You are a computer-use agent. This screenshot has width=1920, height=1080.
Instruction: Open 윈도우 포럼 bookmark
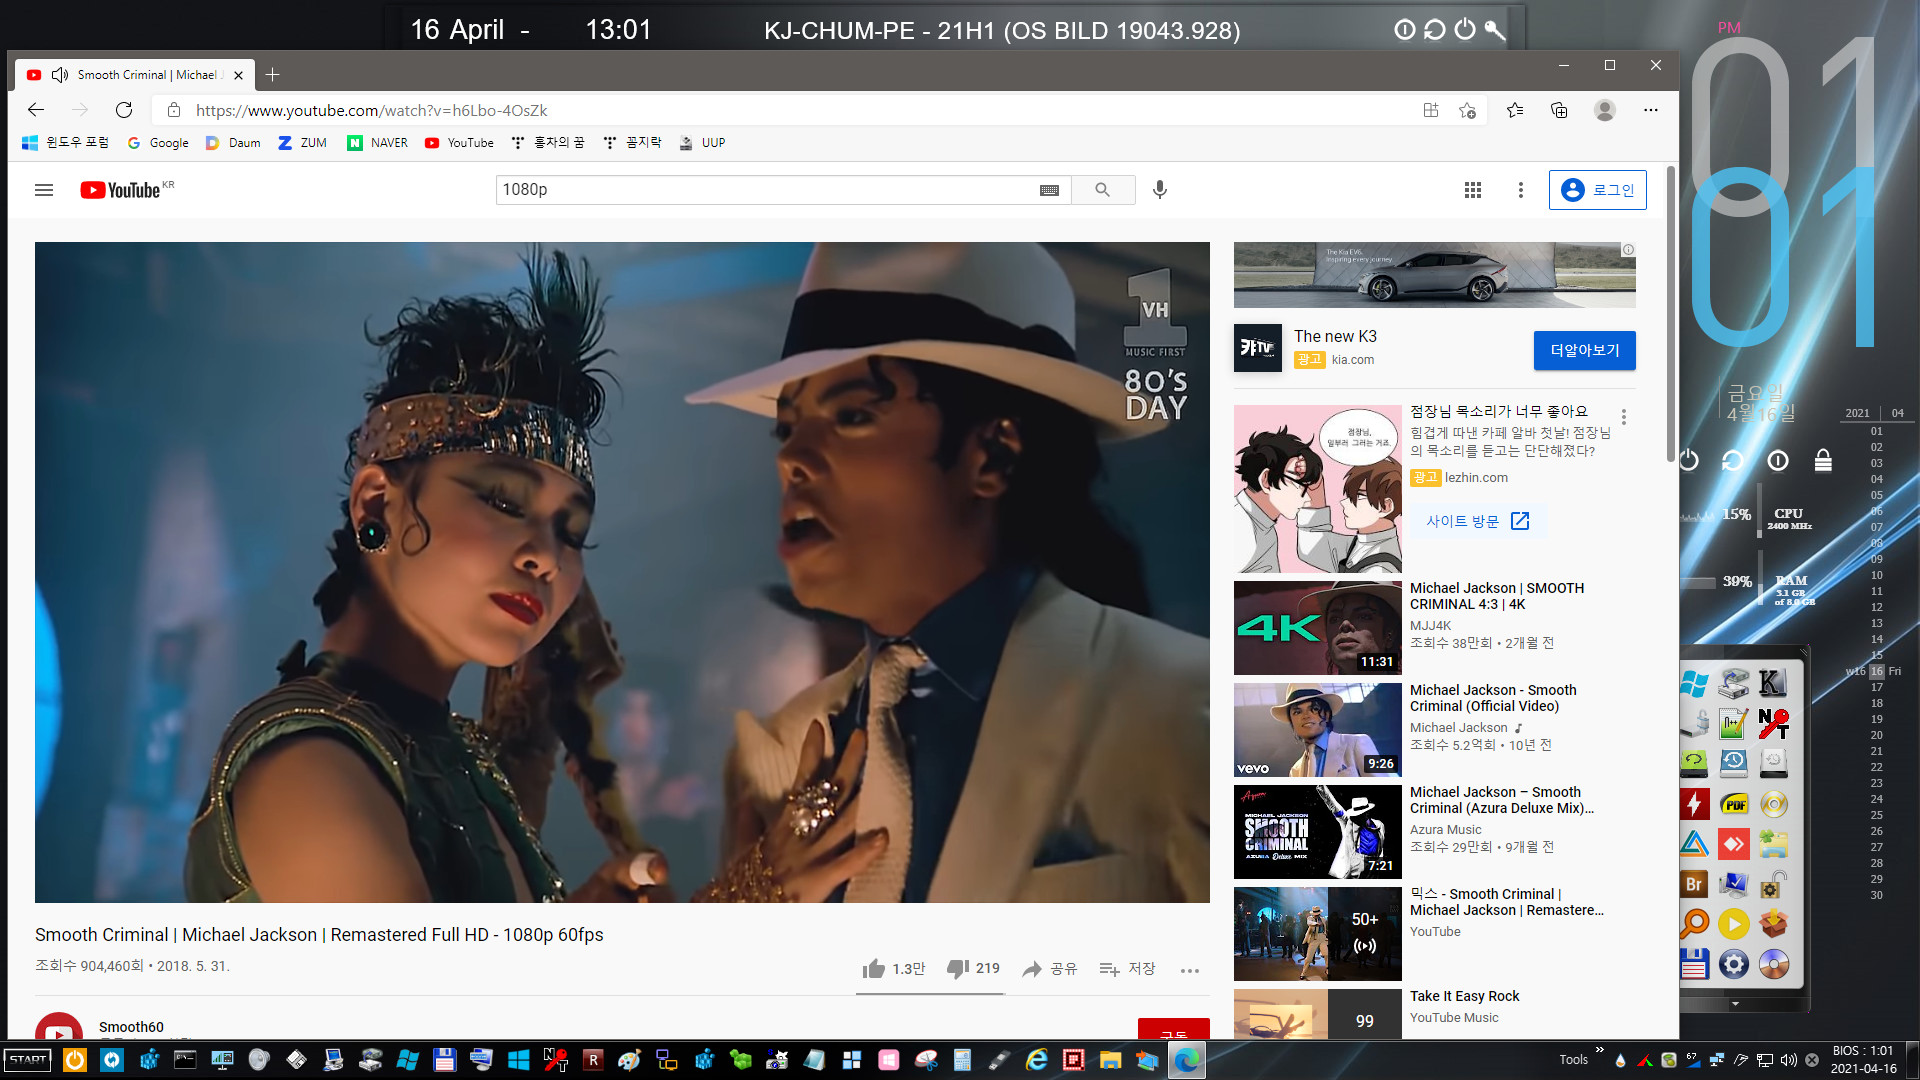[x=65, y=143]
